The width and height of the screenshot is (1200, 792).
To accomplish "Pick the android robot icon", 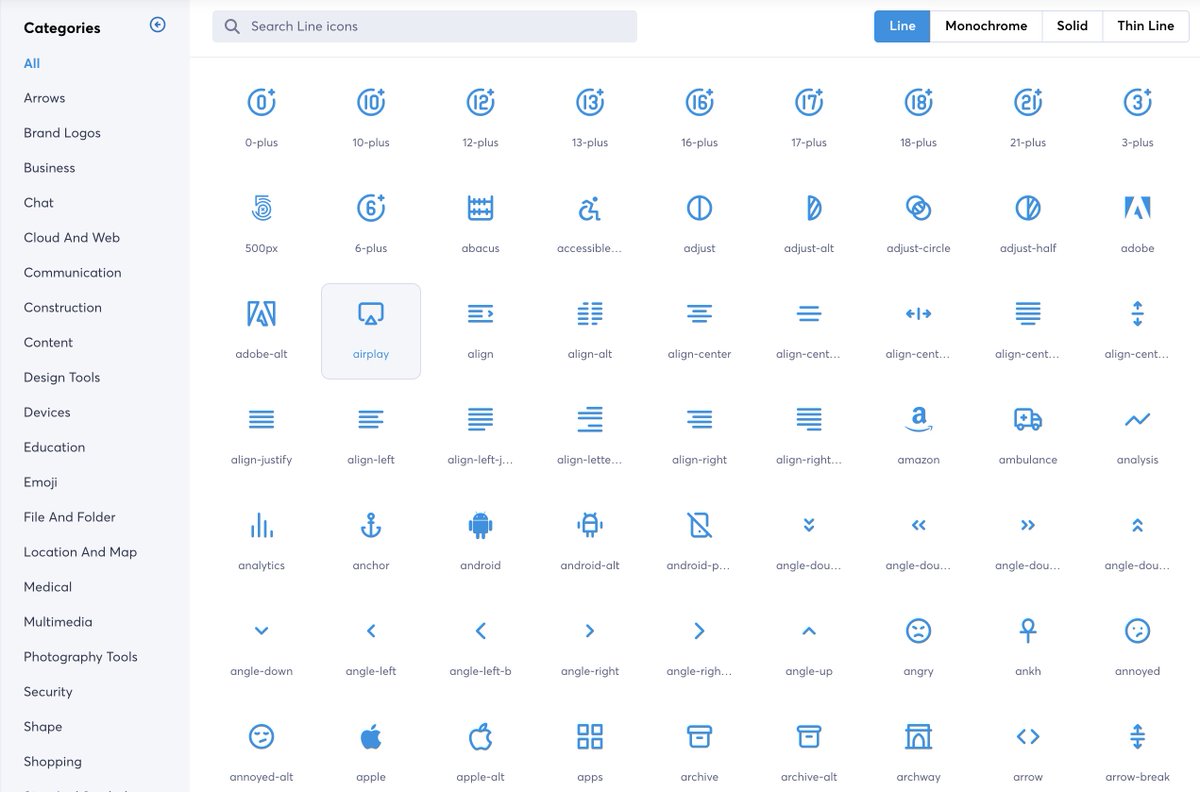I will [x=480, y=525].
